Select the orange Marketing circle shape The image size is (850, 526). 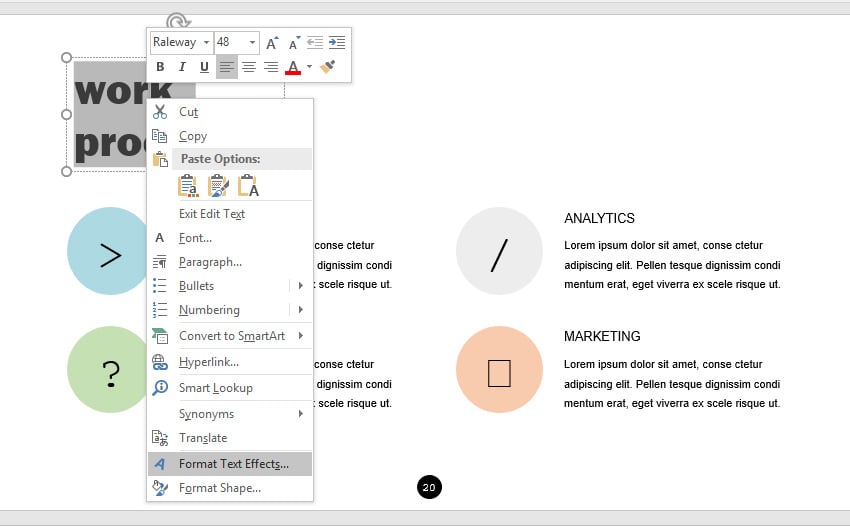499,370
